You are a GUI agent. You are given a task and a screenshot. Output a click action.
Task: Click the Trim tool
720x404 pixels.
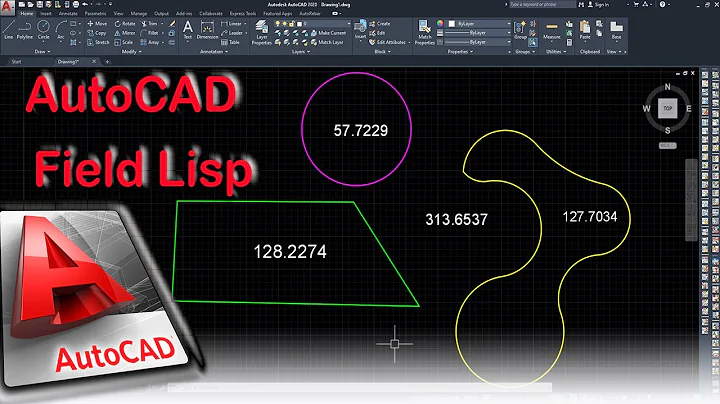[x=149, y=23]
